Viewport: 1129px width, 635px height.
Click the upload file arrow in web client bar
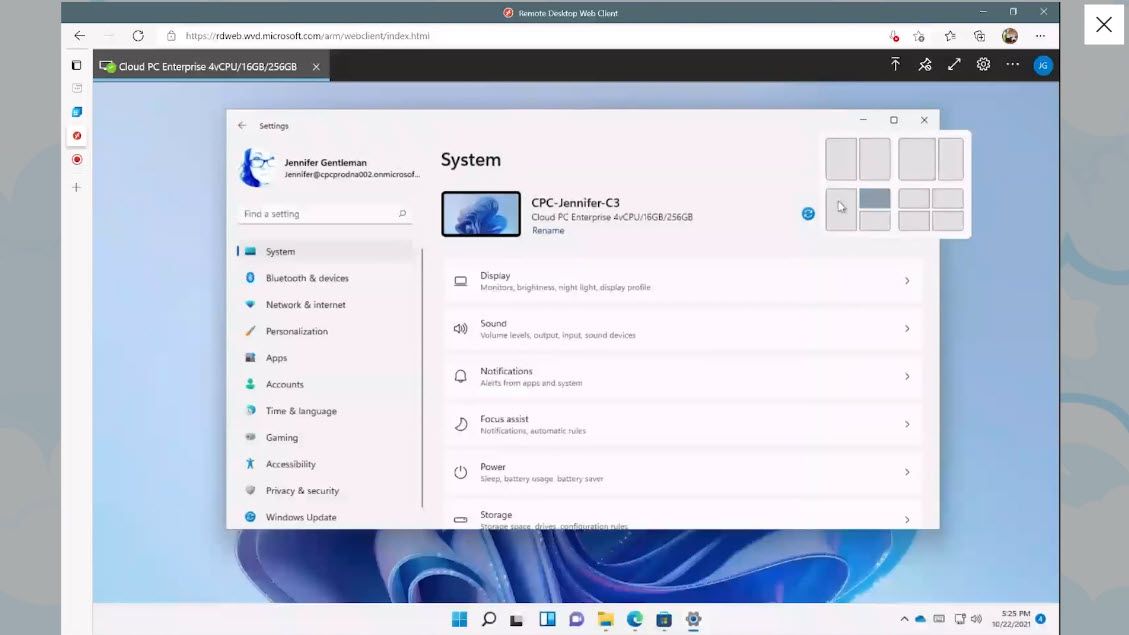(895, 65)
